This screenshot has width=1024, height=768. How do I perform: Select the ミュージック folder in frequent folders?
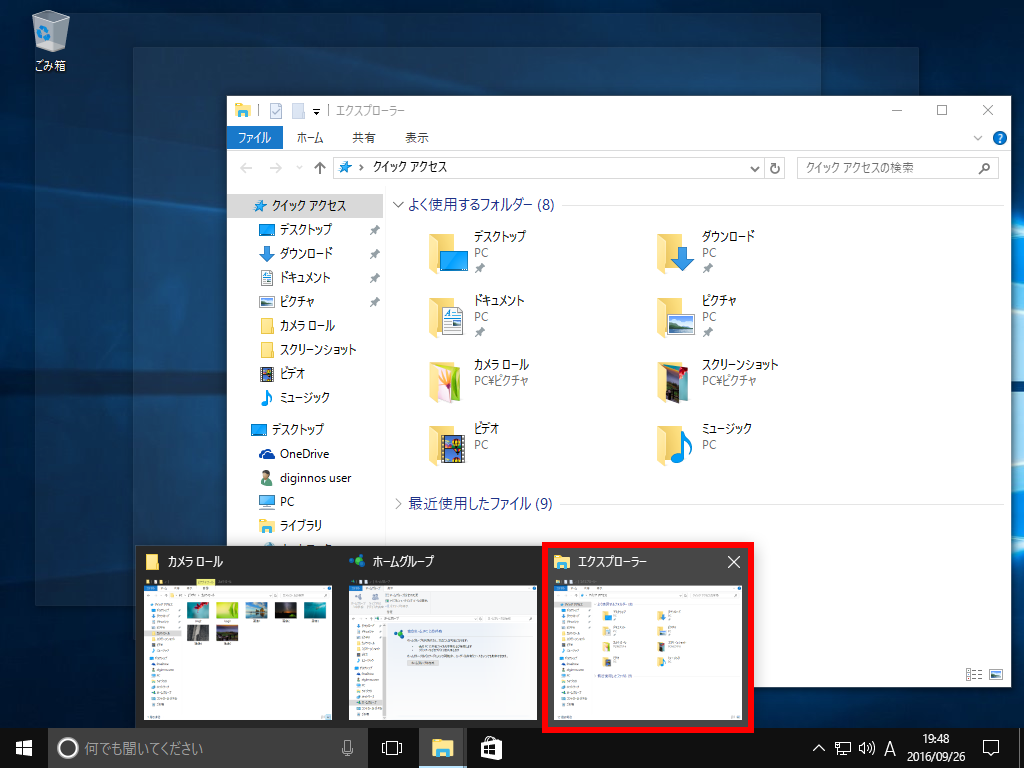pos(705,444)
